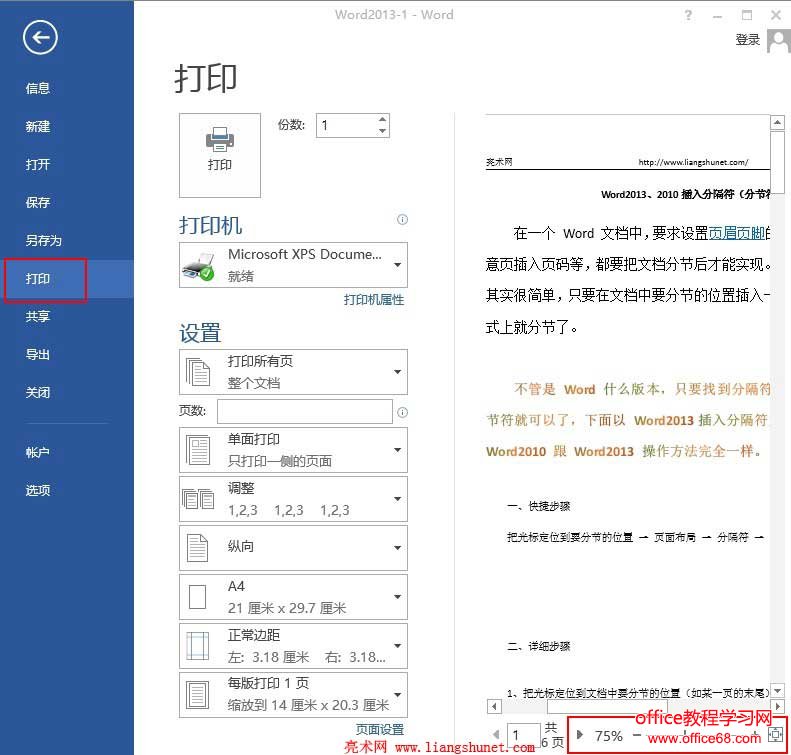Viewport: 791px width, 755px height.
Task: Expand the 打印所有页 page range dropdown
Action: point(294,372)
